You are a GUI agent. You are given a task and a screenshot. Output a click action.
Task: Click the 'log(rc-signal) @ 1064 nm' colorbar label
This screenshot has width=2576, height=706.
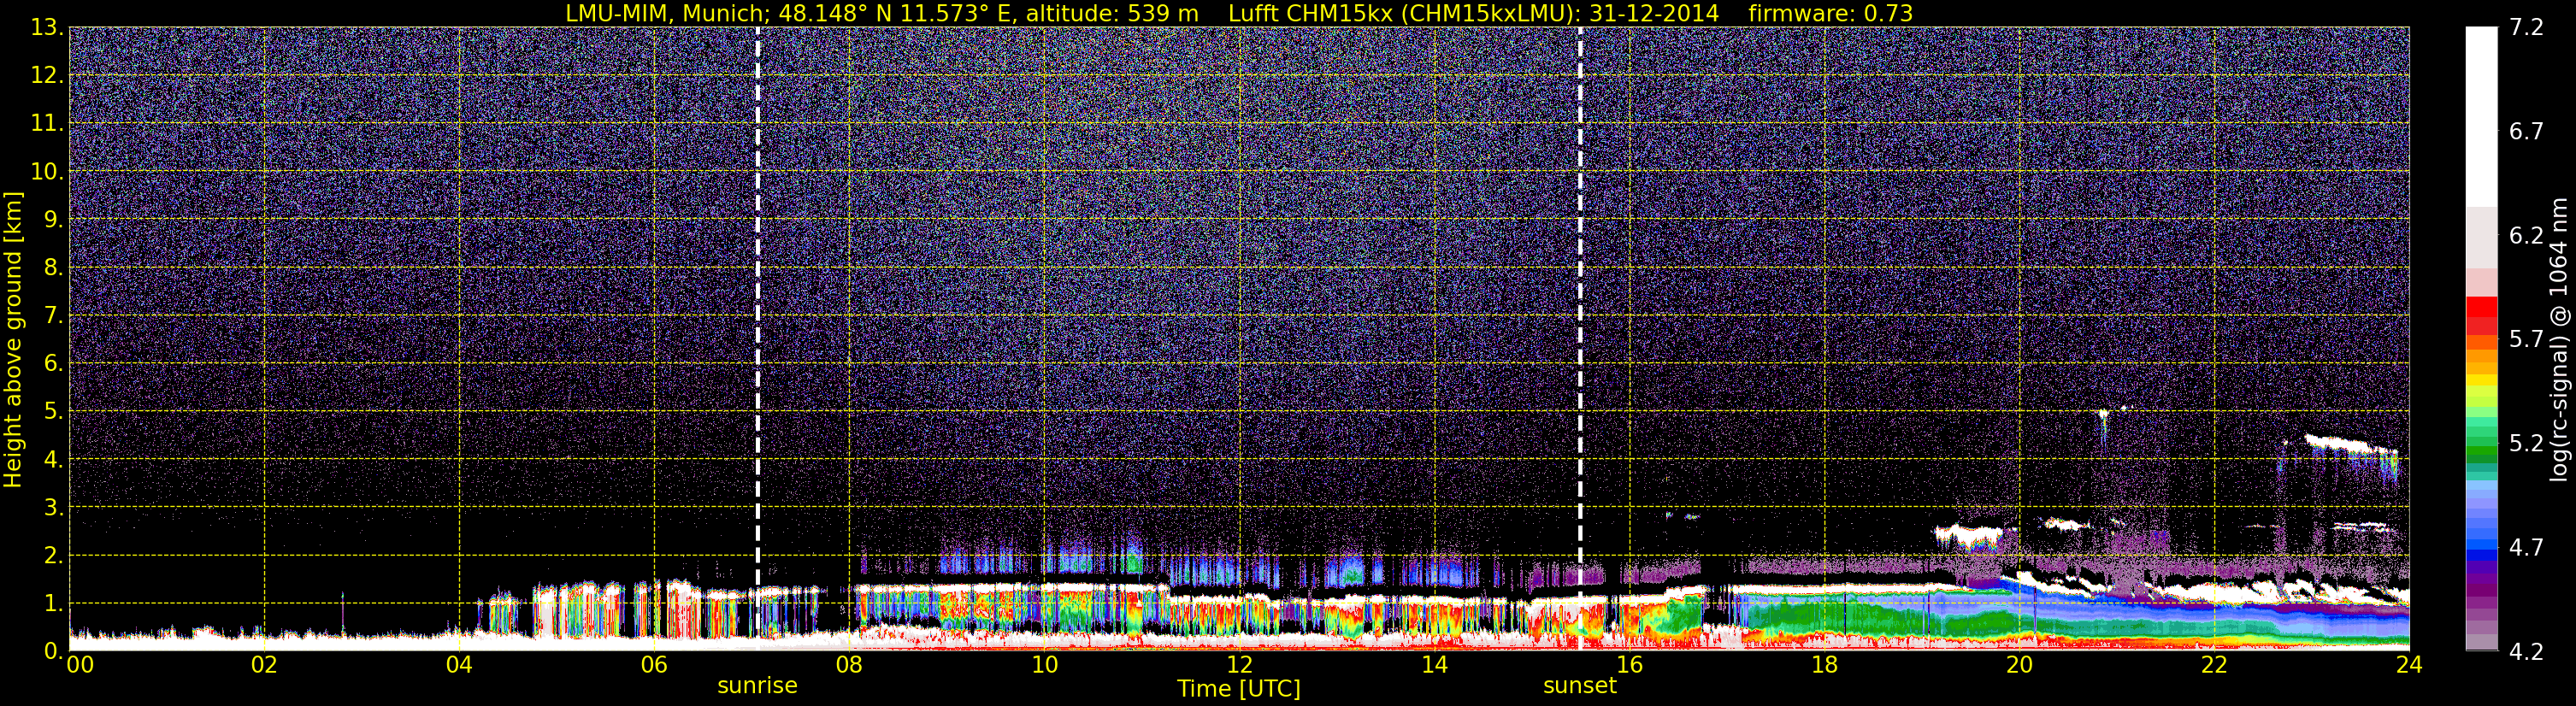[x=2558, y=340]
